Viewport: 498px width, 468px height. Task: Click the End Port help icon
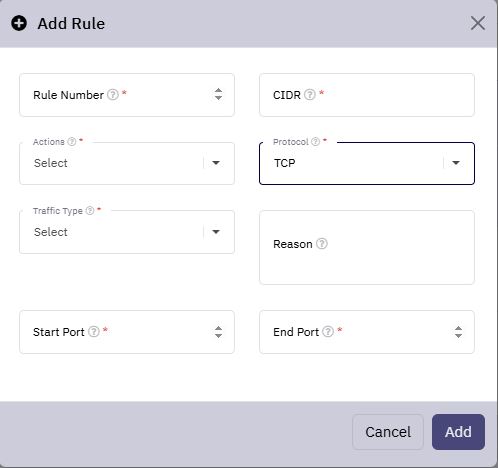coord(328,332)
